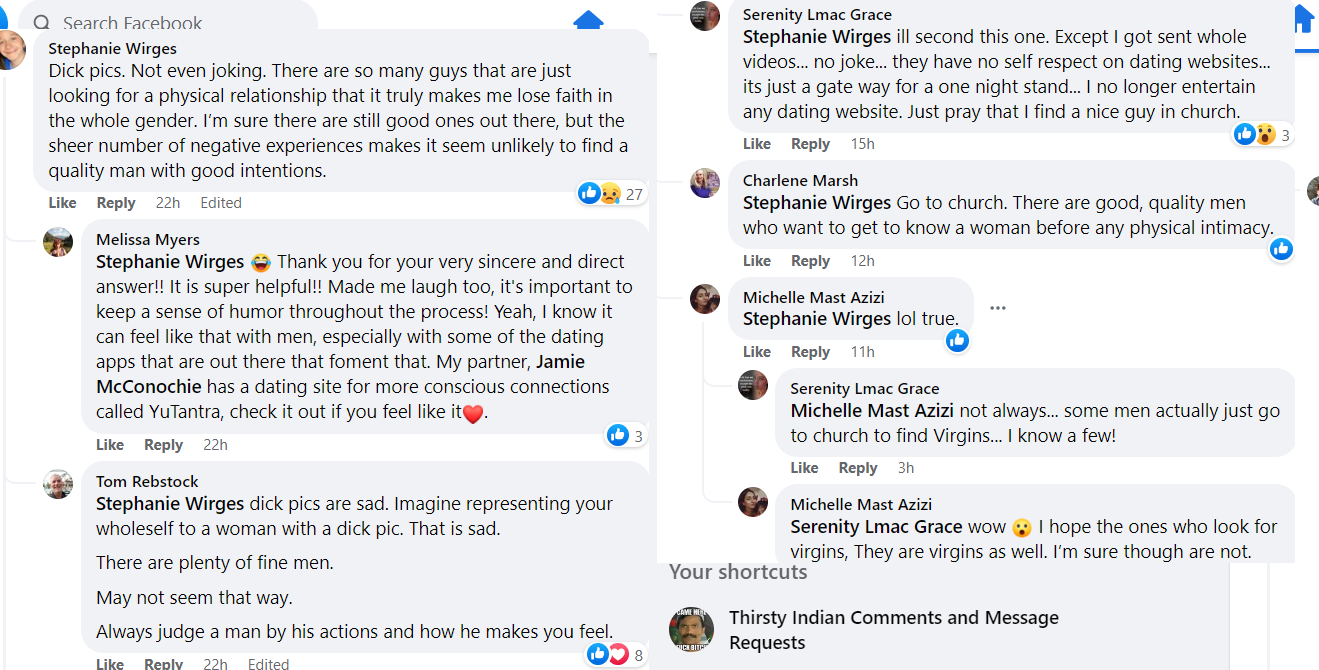Reply to Melissa Myers' comment
This screenshot has width=1319, height=670.
tap(163, 445)
